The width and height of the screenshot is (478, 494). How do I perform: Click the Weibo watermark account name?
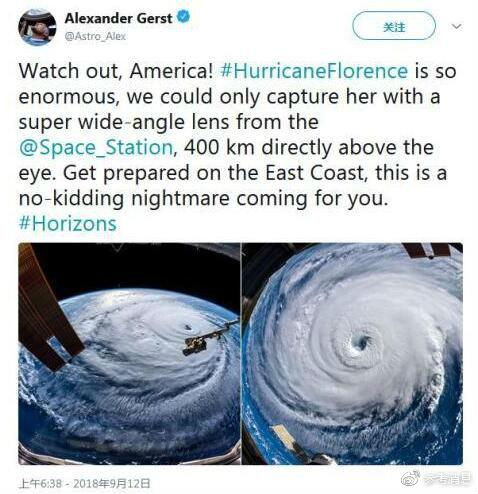point(447,479)
